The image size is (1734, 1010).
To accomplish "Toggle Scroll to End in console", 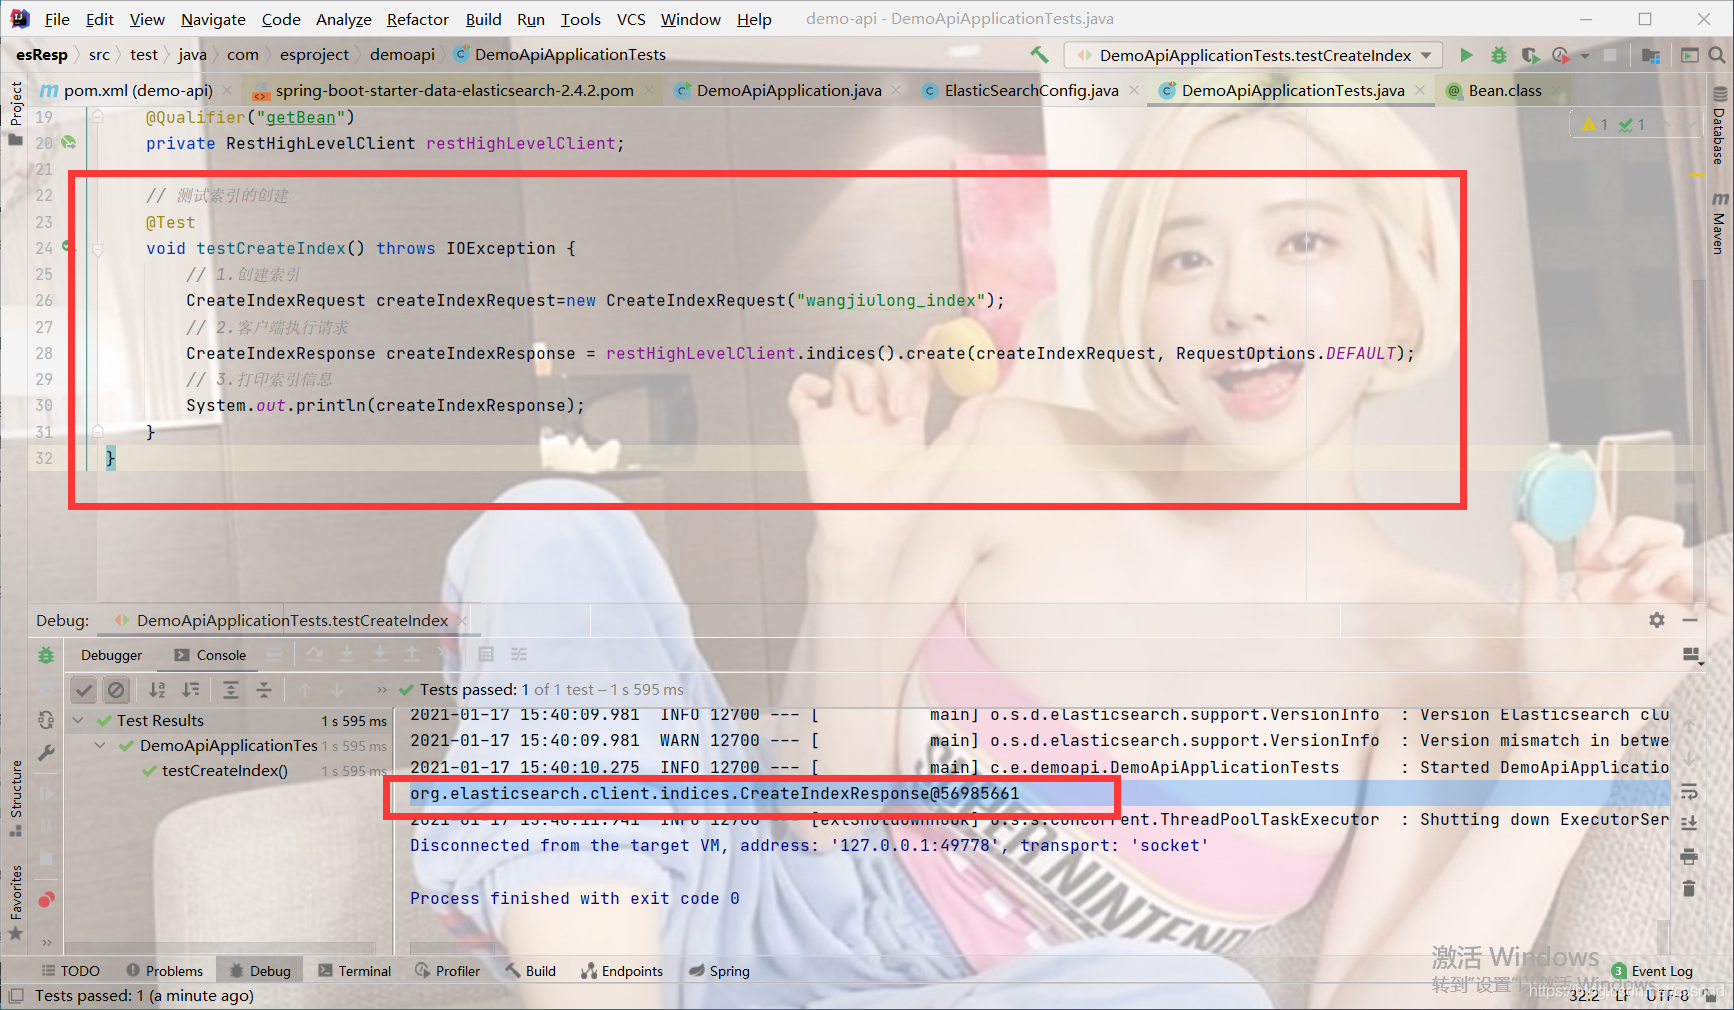I will 1689,823.
